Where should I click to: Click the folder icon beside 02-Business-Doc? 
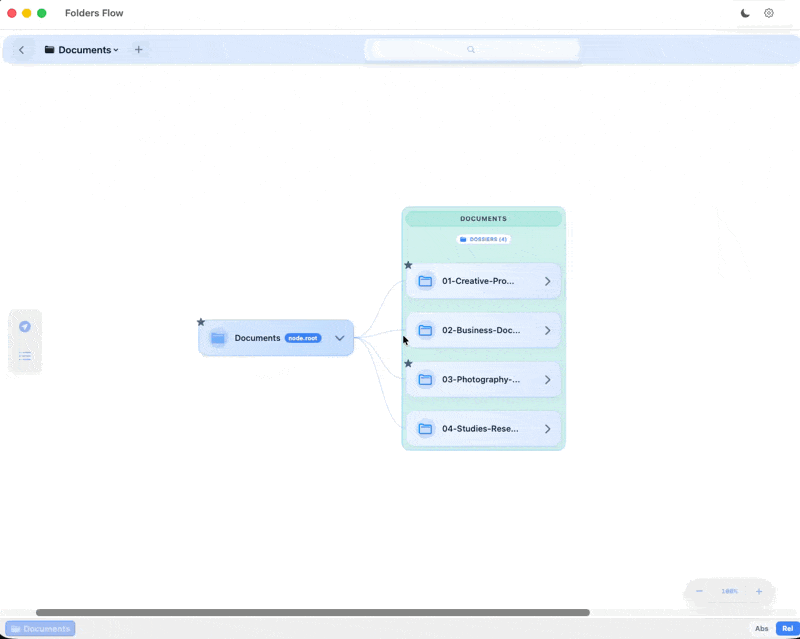coord(426,330)
